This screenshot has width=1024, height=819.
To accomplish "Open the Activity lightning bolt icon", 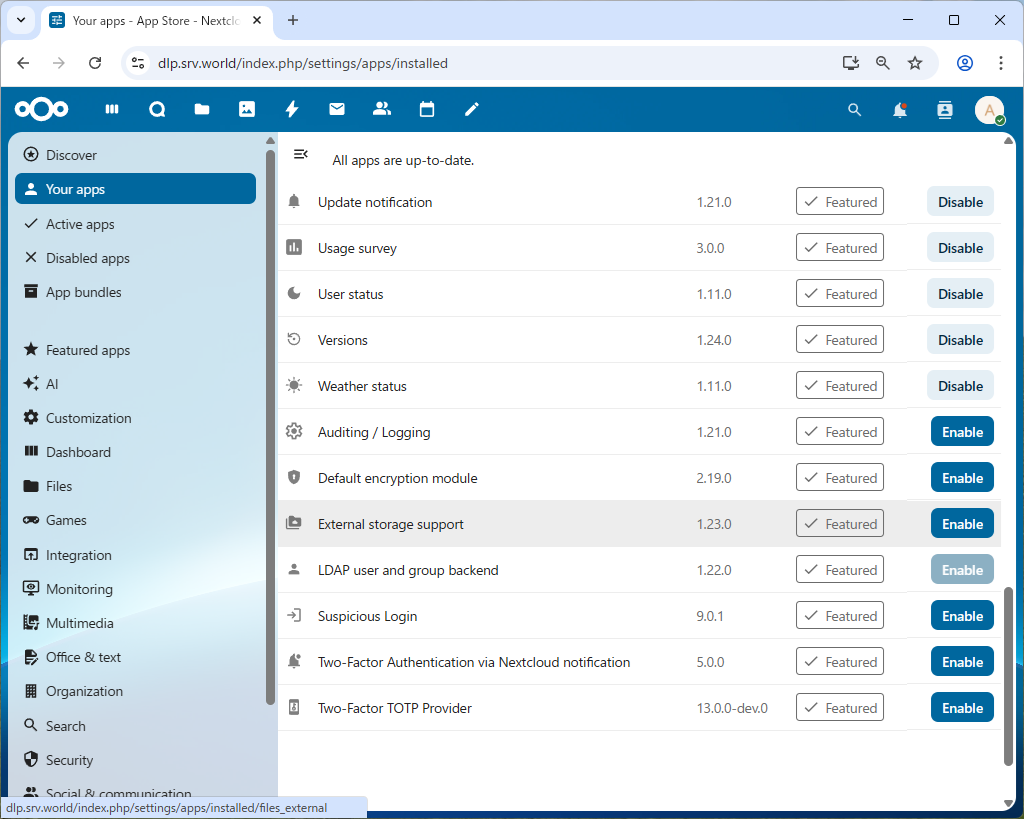I will pyautogui.click(x=292, y=110).
